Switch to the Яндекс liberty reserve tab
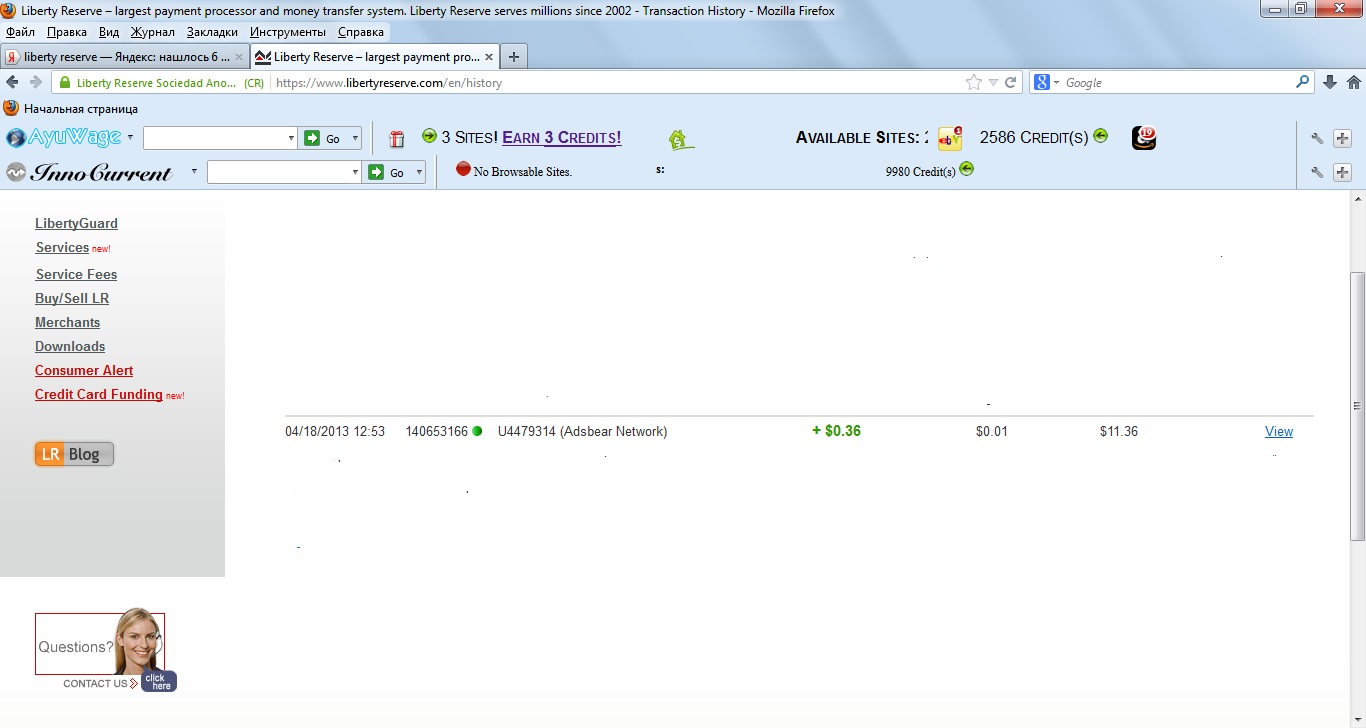This screenshot has height=728, width=1366. 124,57
